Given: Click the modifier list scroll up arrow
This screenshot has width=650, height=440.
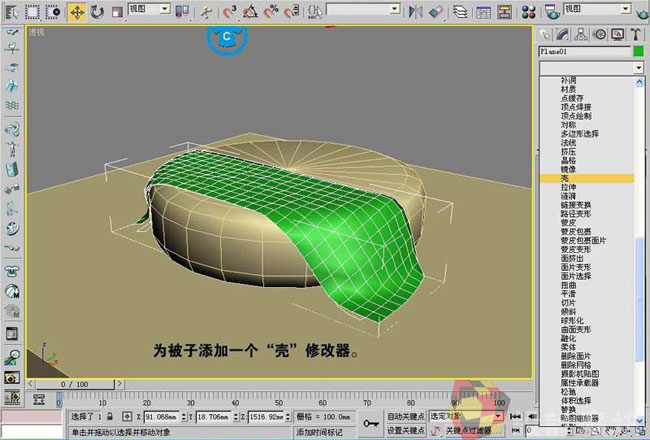Looking at the screenshot, I should [x=639, y=82].
